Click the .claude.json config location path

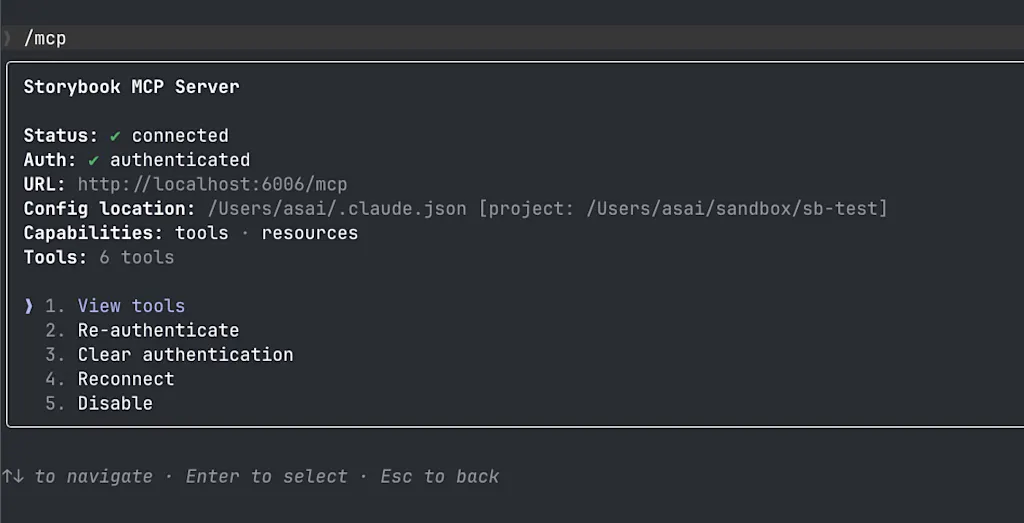[337, 209]
